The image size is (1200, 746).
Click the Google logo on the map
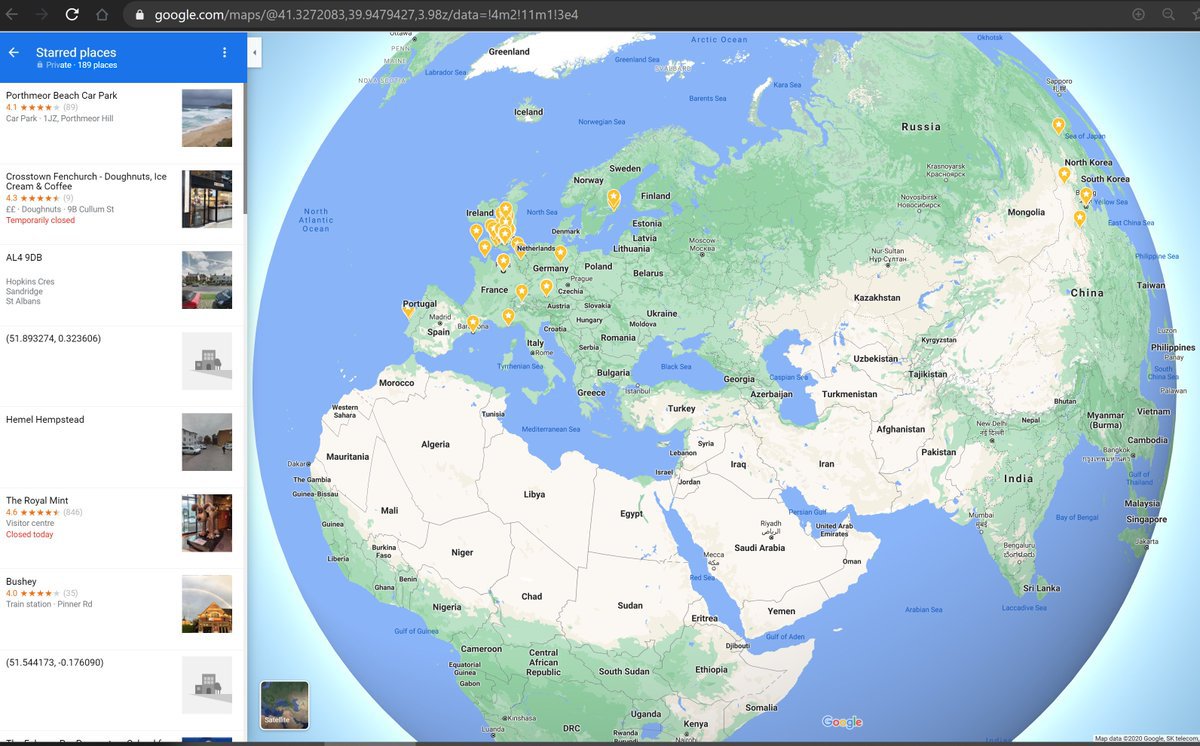click(x=842, y=722)
